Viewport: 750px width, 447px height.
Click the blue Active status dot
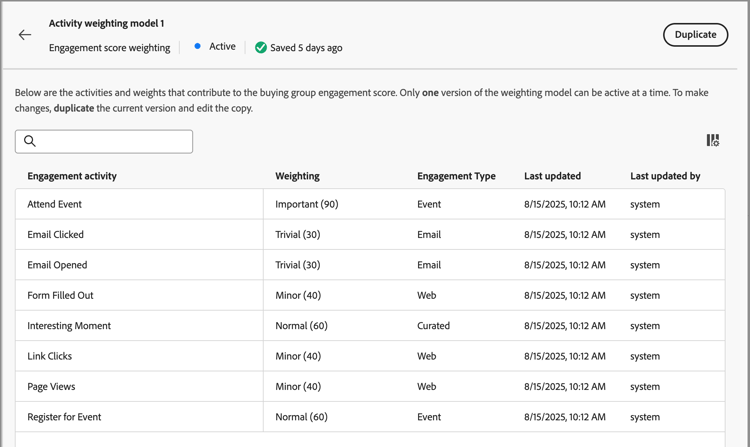pos(198,46)
